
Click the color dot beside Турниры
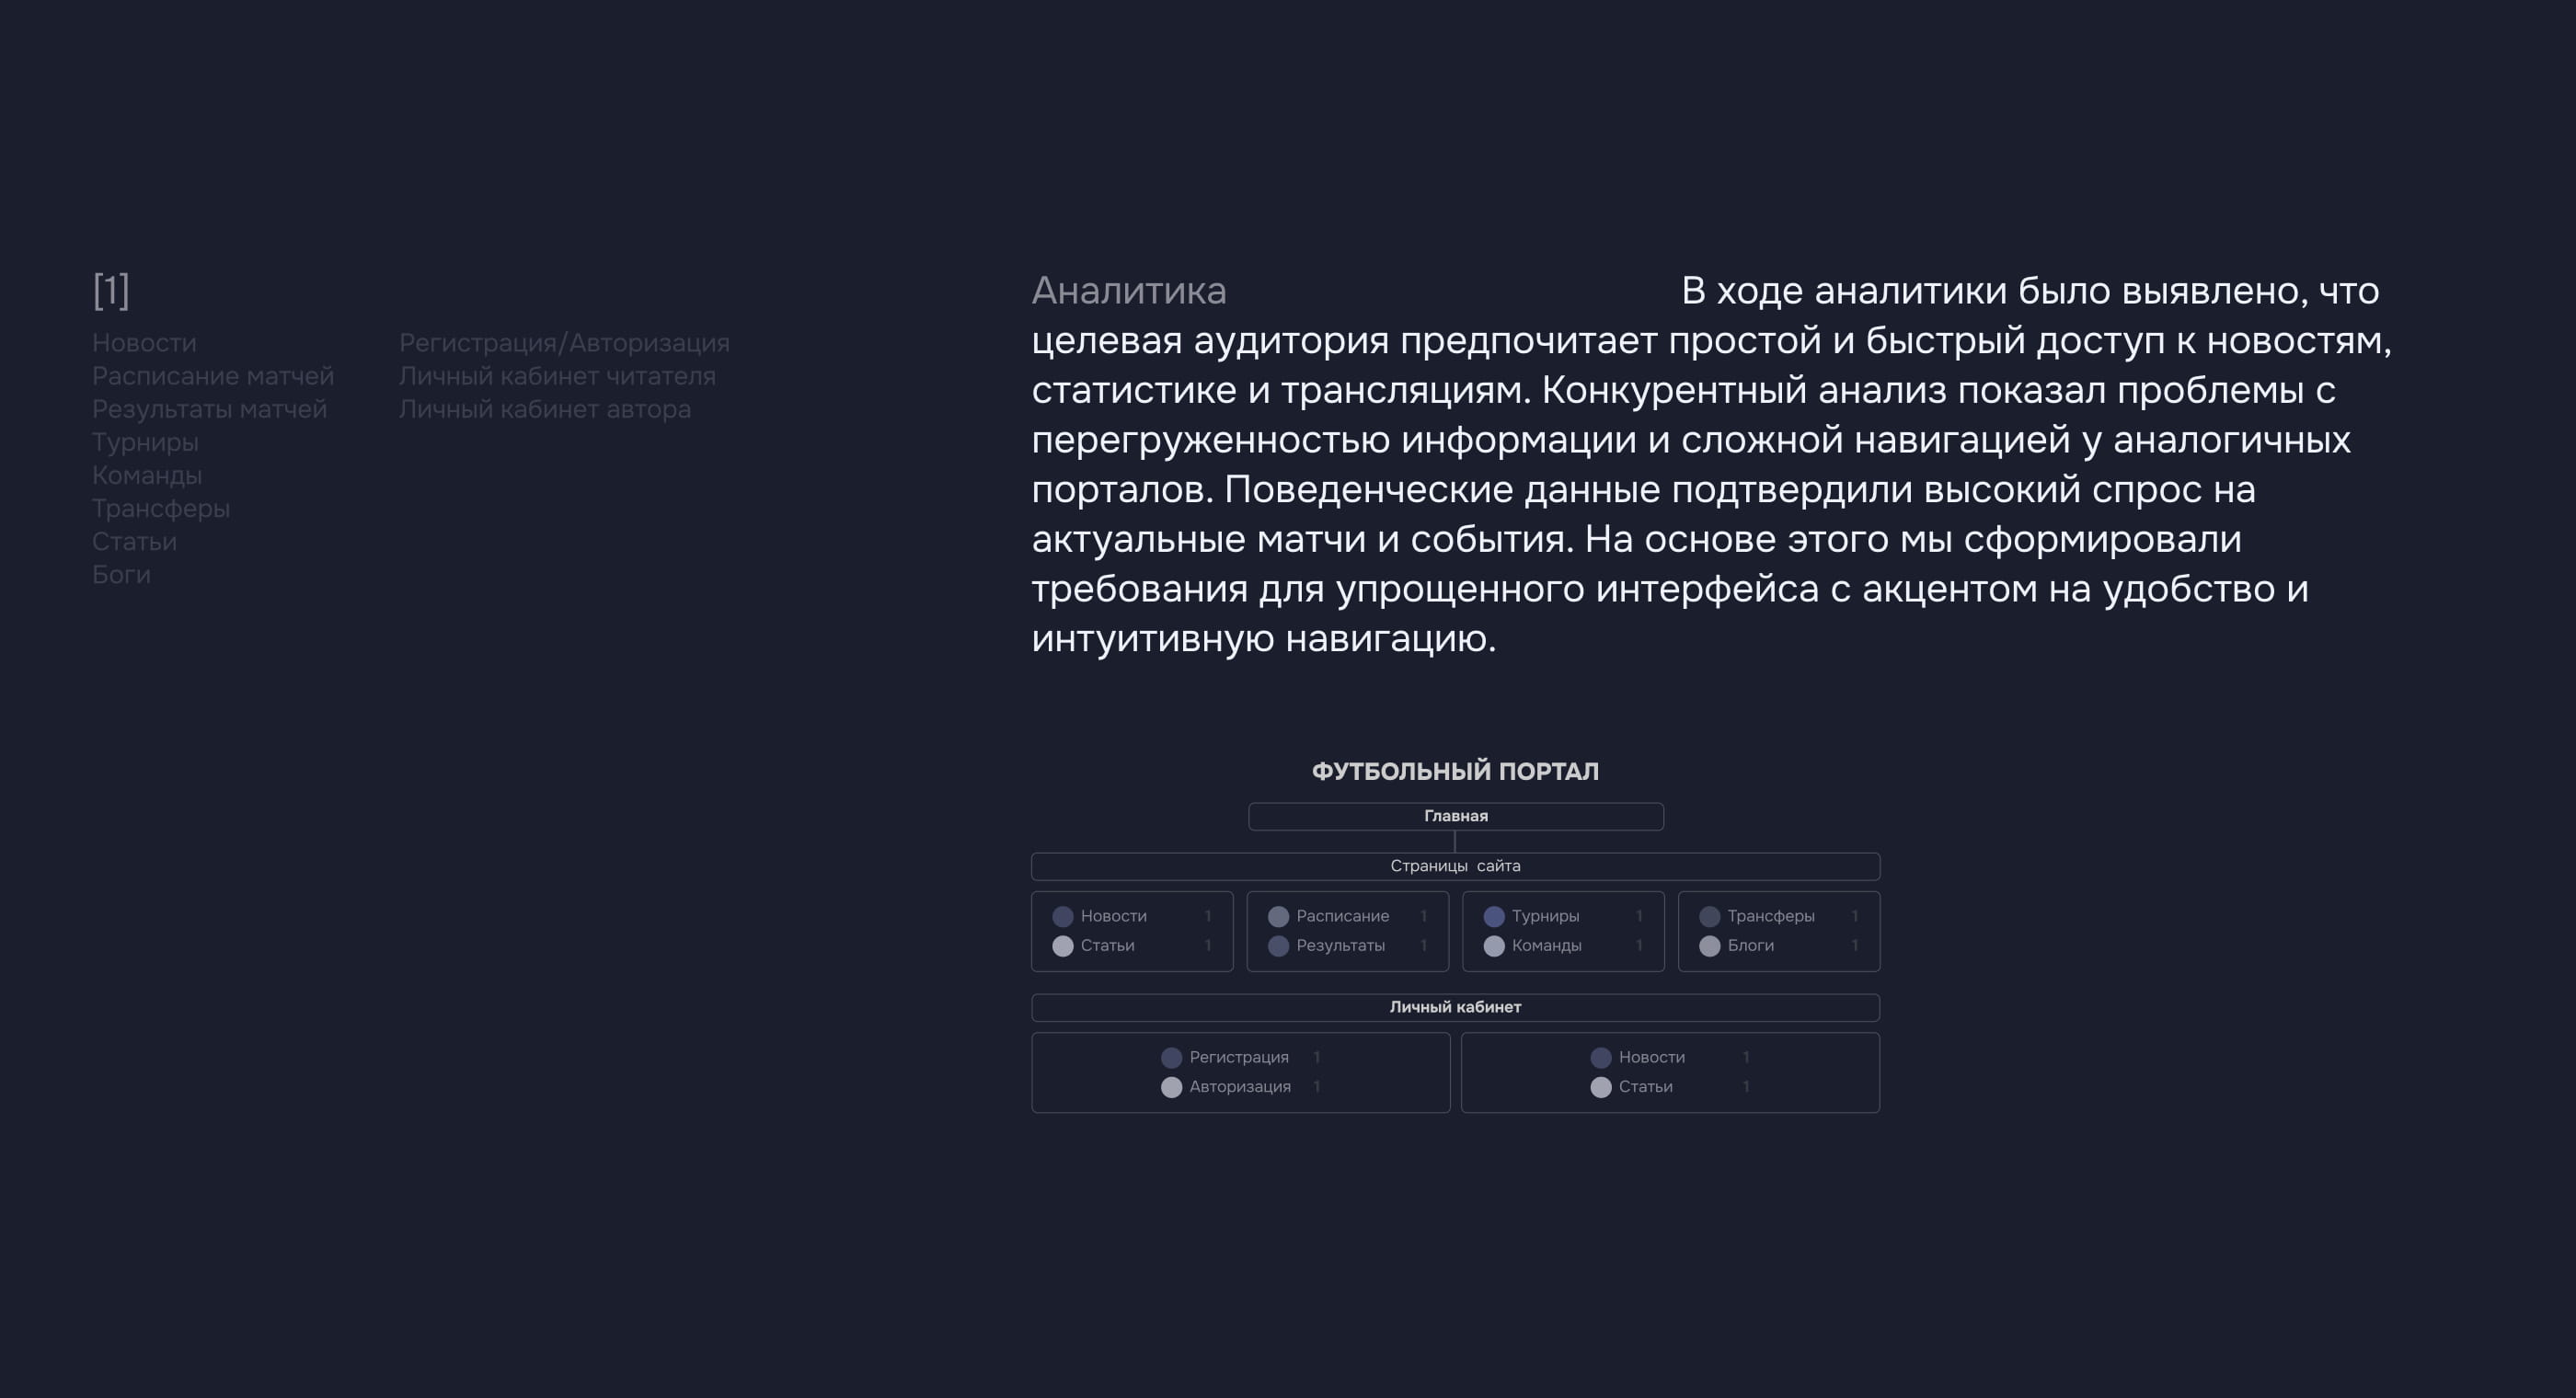[x=1494, y=916]
